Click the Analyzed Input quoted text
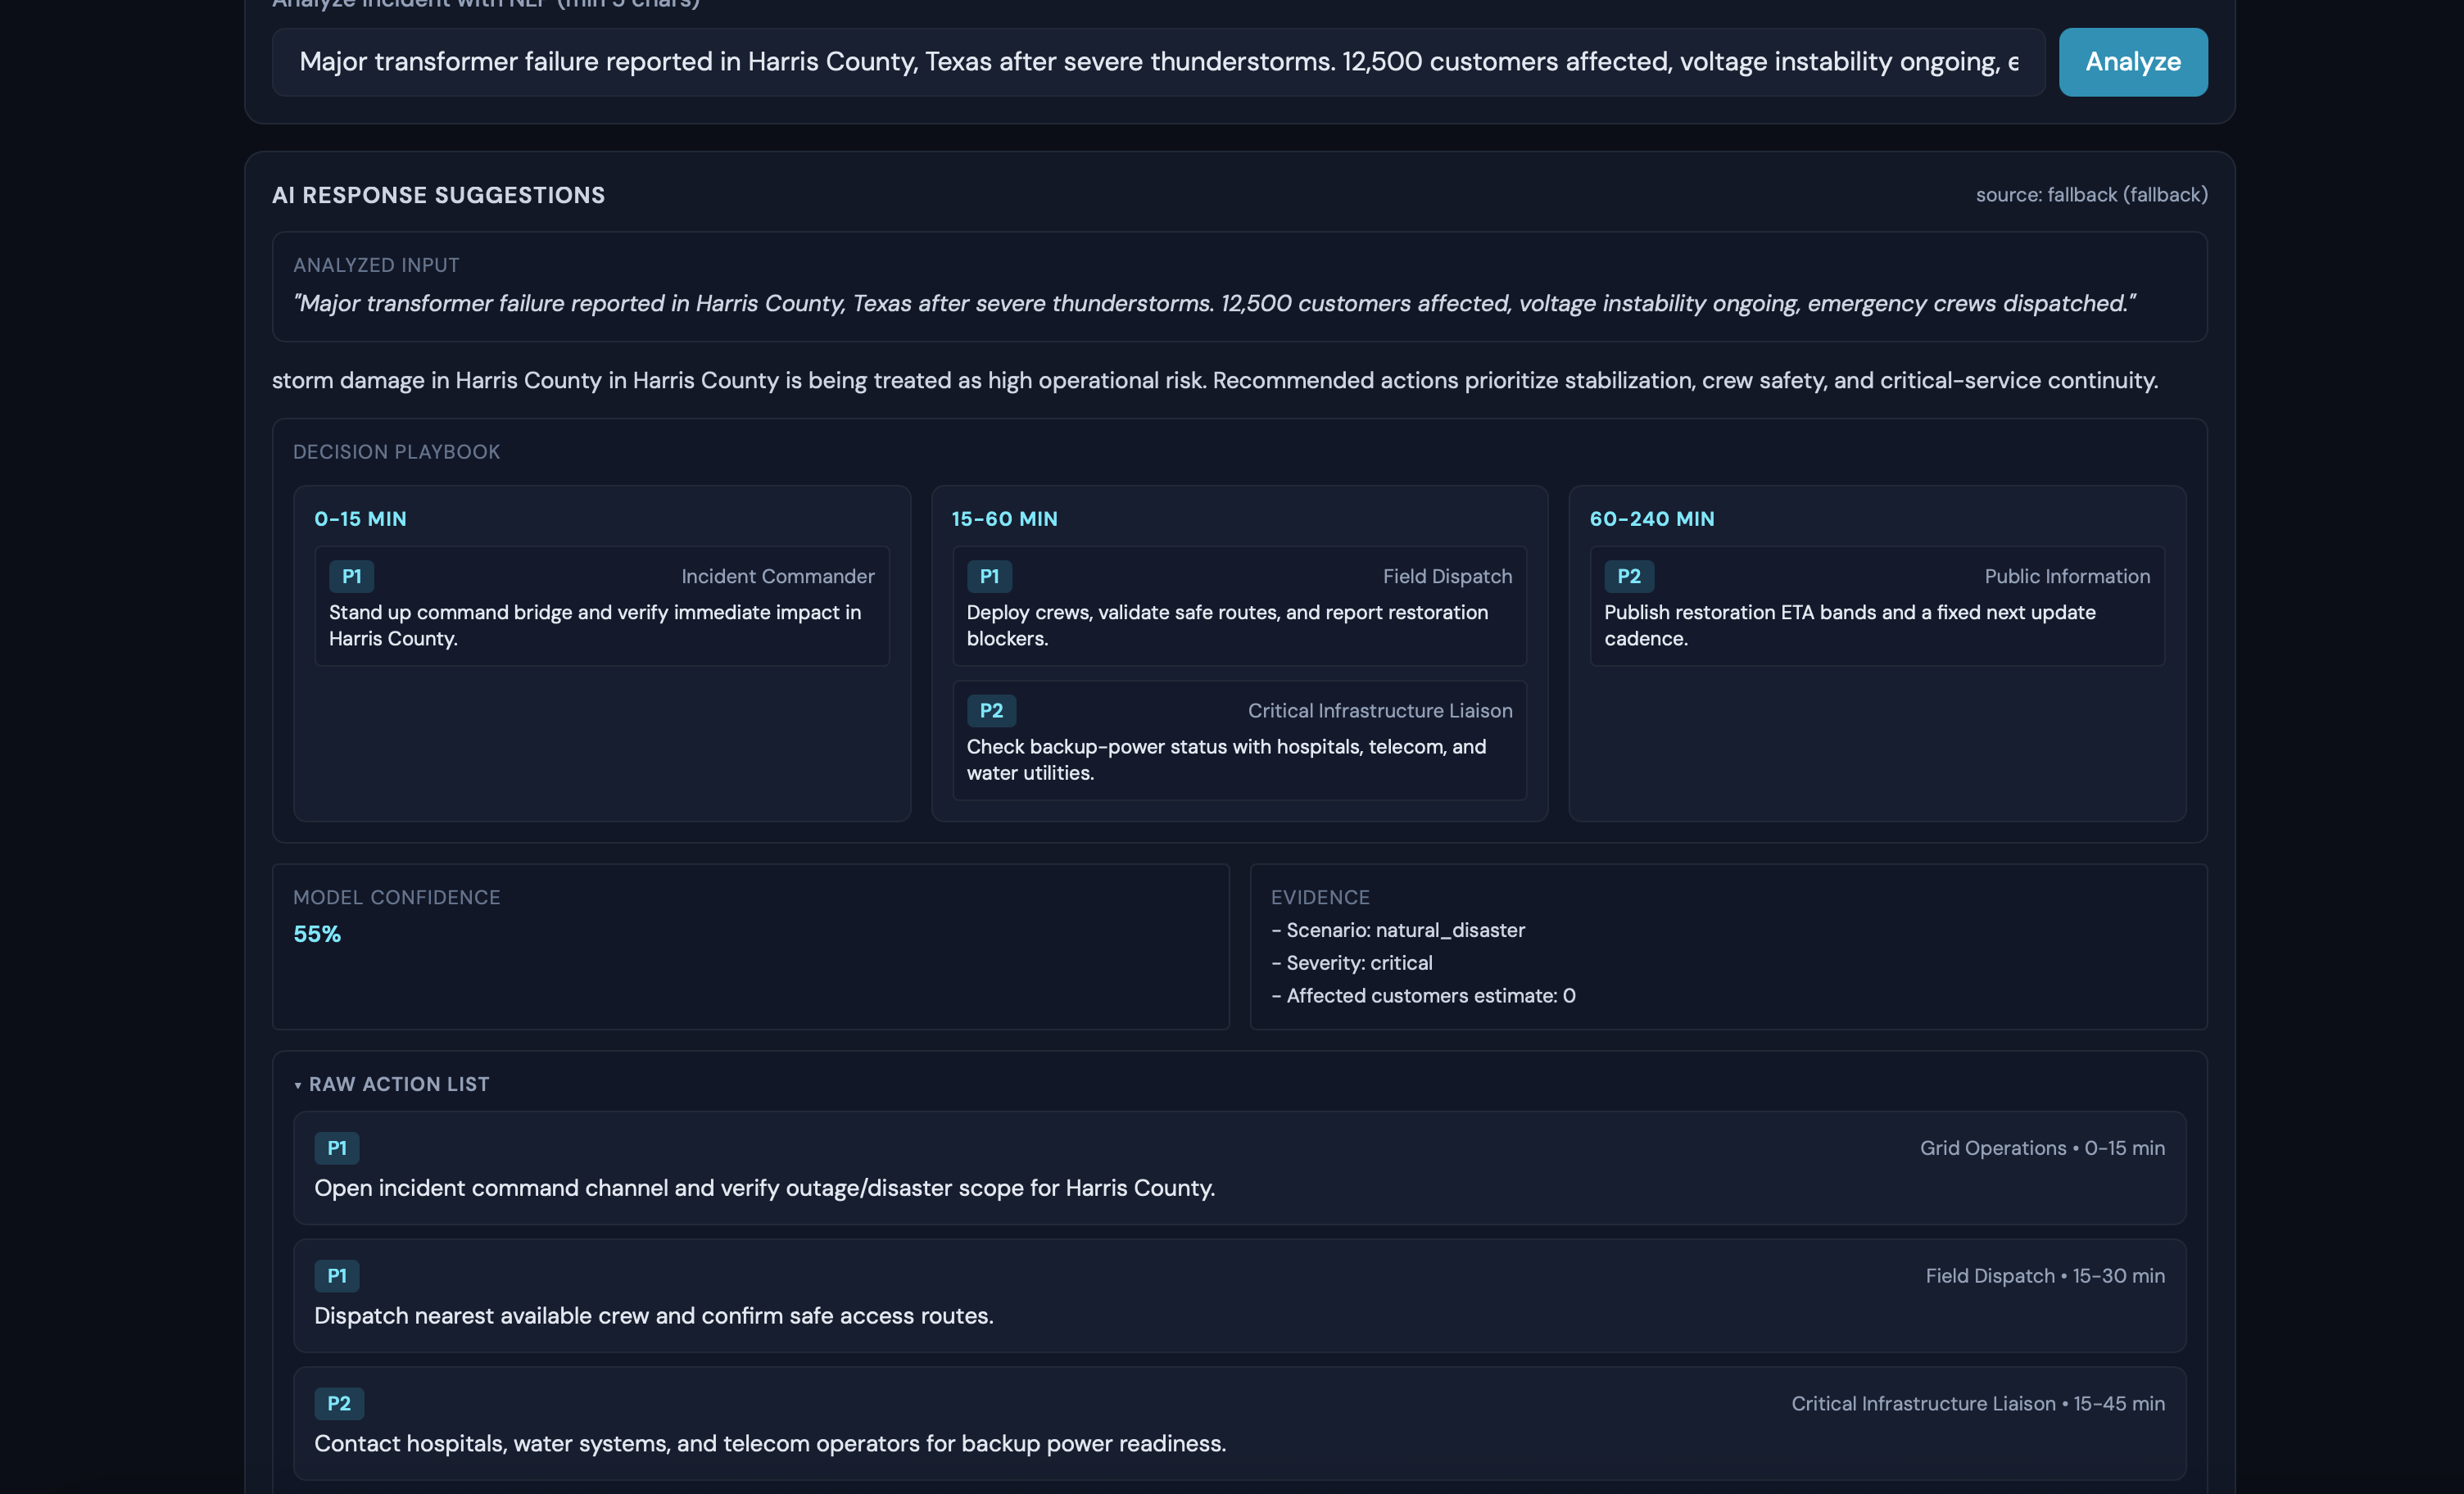Viewport: 2464px width, 1494px height. pos(1213,303)
